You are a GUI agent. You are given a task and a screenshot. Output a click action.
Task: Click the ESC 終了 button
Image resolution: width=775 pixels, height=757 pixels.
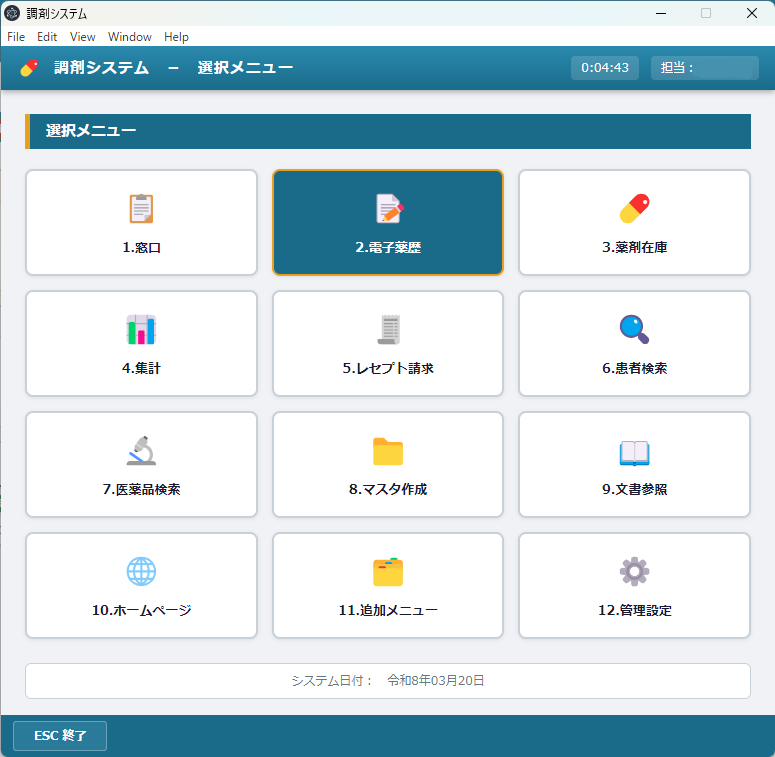pyautogui.click(x=60, y=736)
